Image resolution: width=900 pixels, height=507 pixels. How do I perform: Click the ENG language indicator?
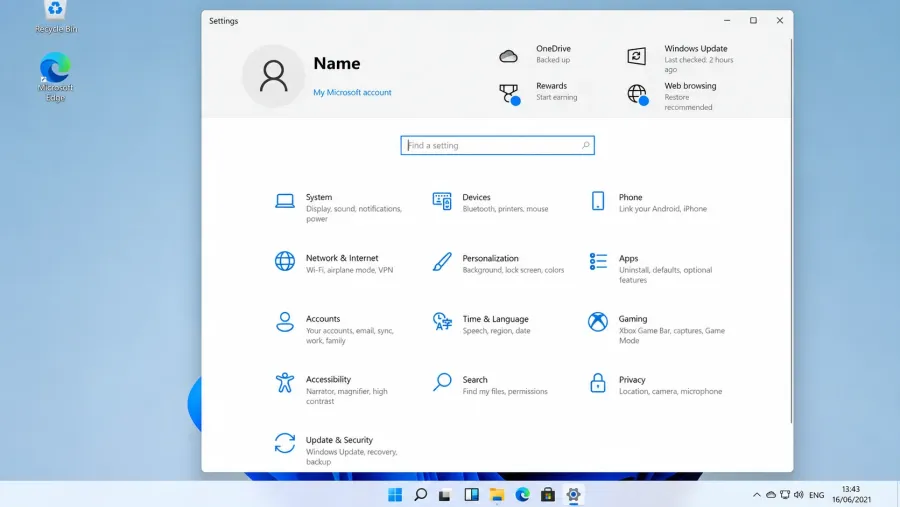[816, 495]
